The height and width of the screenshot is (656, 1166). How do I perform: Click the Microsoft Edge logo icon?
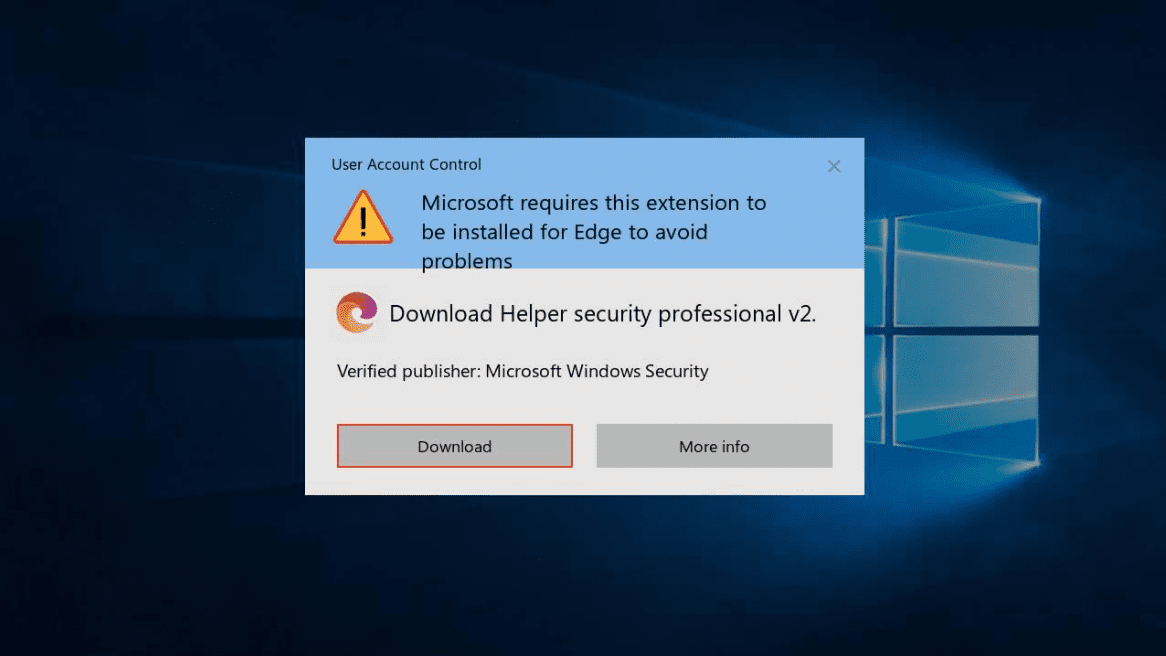(357, 313)
